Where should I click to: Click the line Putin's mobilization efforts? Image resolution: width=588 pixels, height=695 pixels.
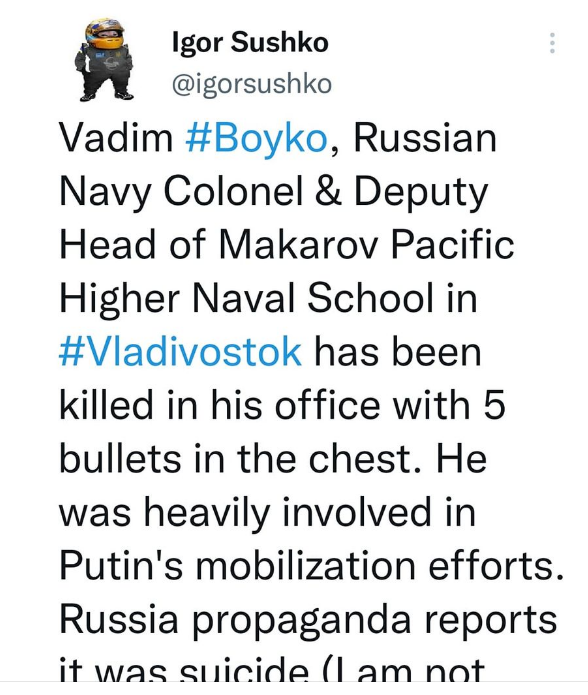point(312,566)
